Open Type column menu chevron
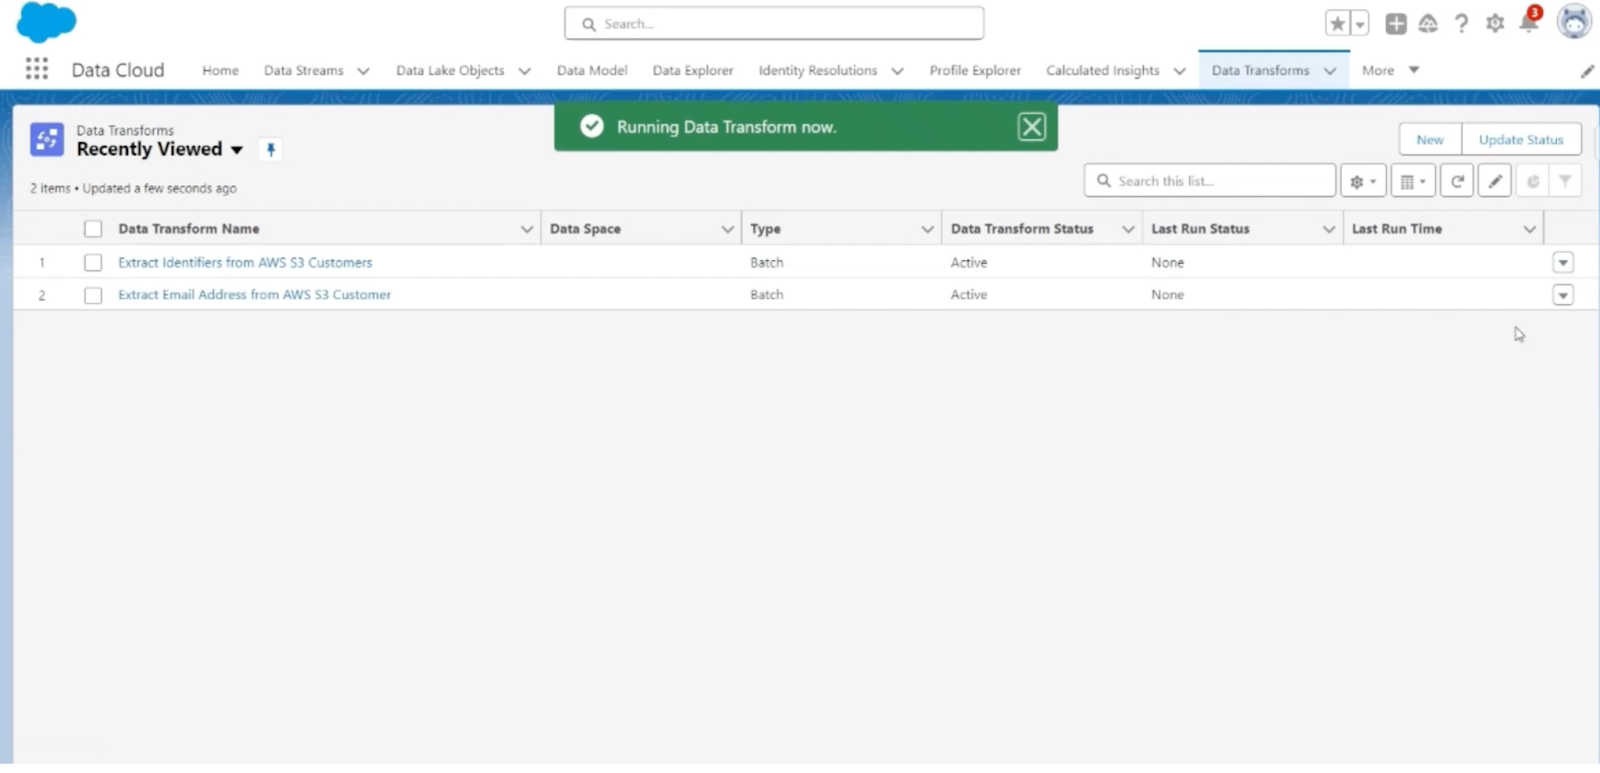 click(927, 229)
